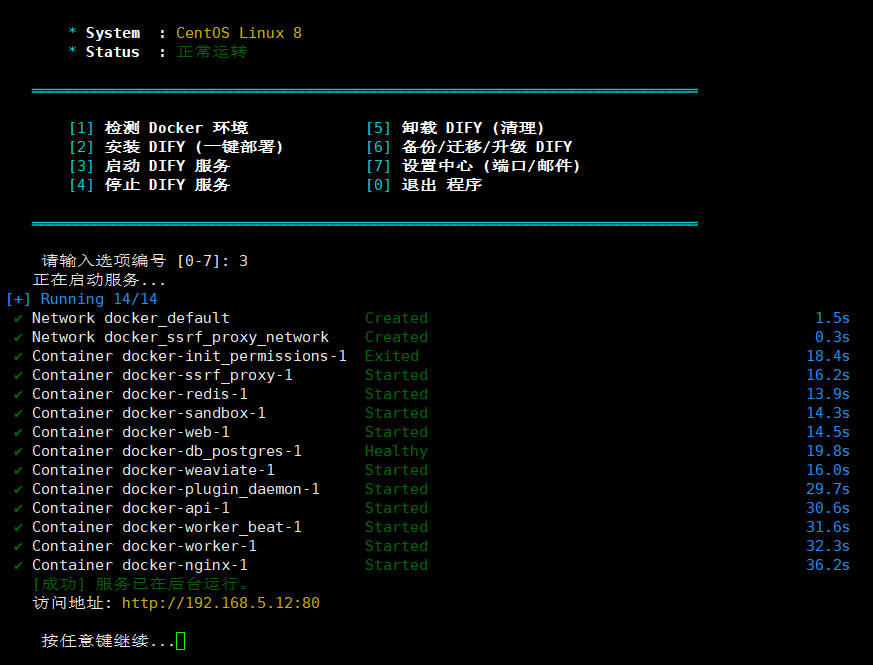Viewport: 873px width, 665px height.
Task: Click the checkmark beside docker-api-1
Action: coord(18,508)
